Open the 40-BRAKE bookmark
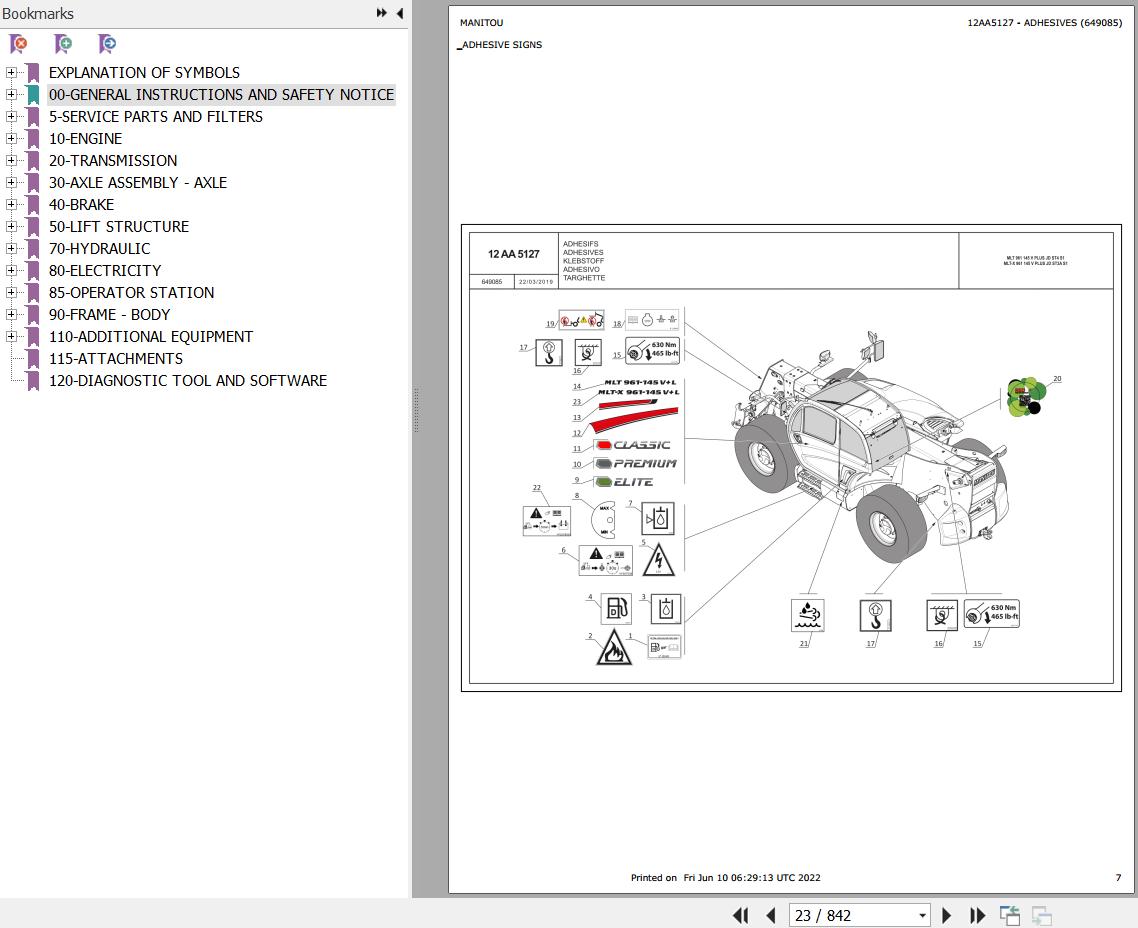1138x928 pixels. tap(81, 205)
